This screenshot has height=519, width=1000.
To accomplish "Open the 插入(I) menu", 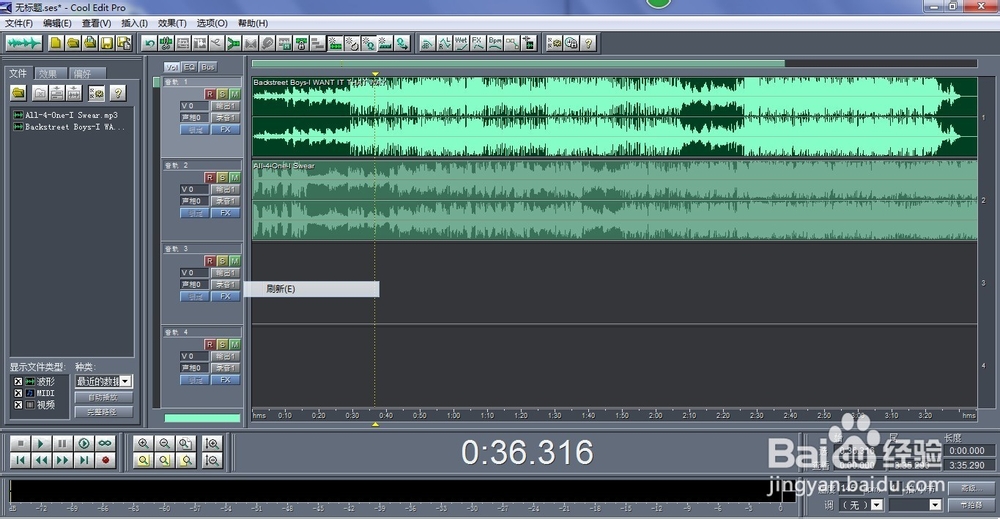I will coord(135,23).
